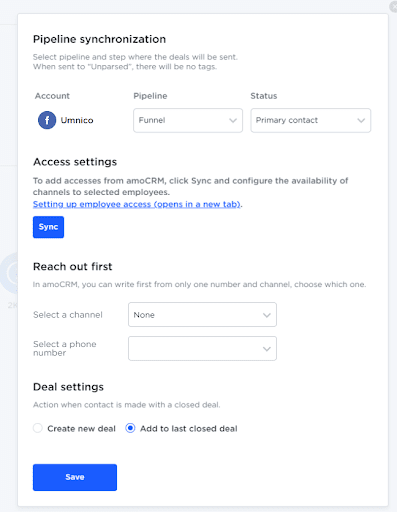
Task: Close the settings dialog with the X icon
Action: point(393,7)
